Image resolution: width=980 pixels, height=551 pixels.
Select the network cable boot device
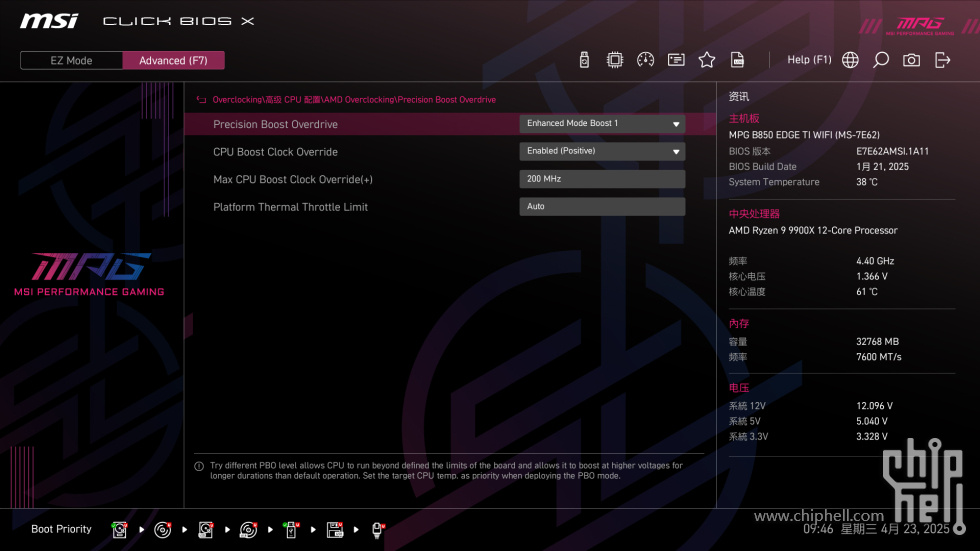pyautogui.click(x=378, y=530)
